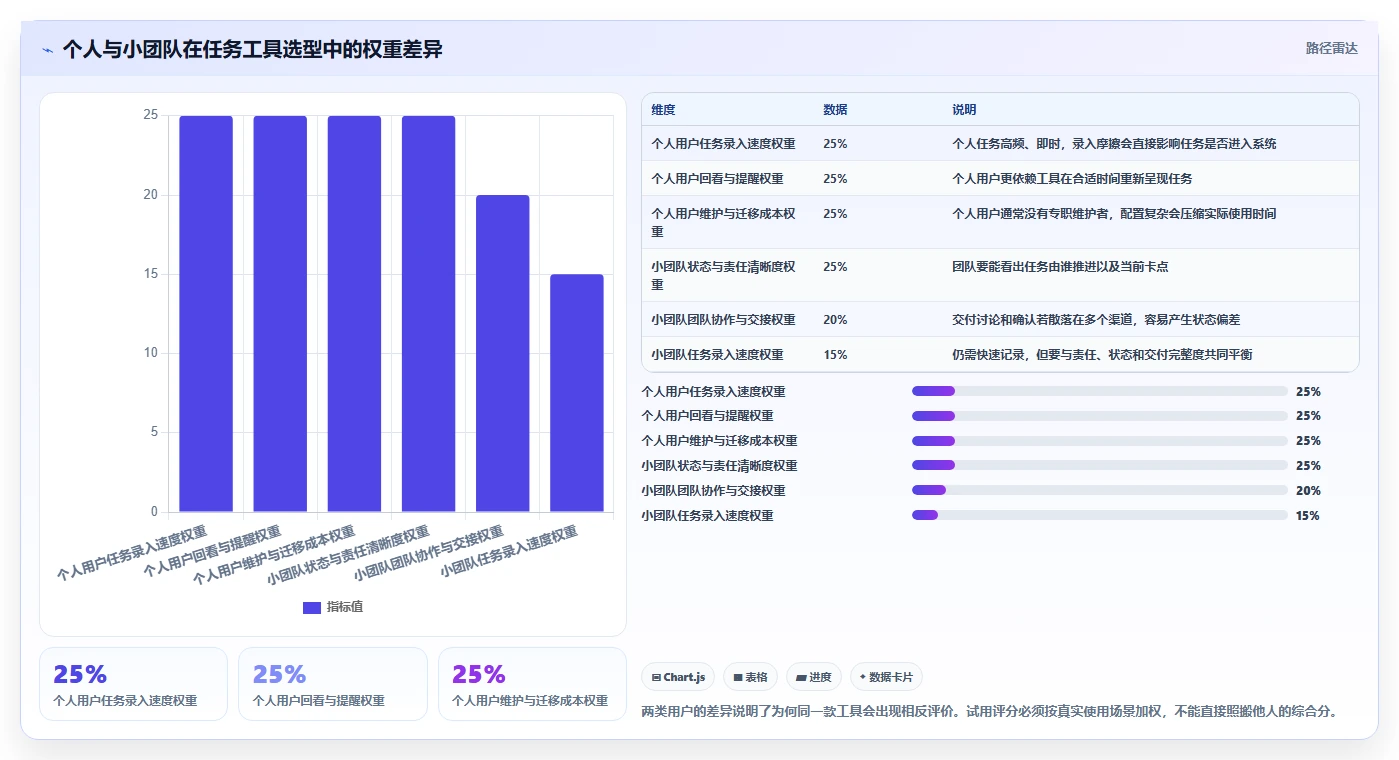Click the chart bar for 小团队状态与责任清晰度权重
This screenshot has width=1399, height=760.
[x=428, y=314]
